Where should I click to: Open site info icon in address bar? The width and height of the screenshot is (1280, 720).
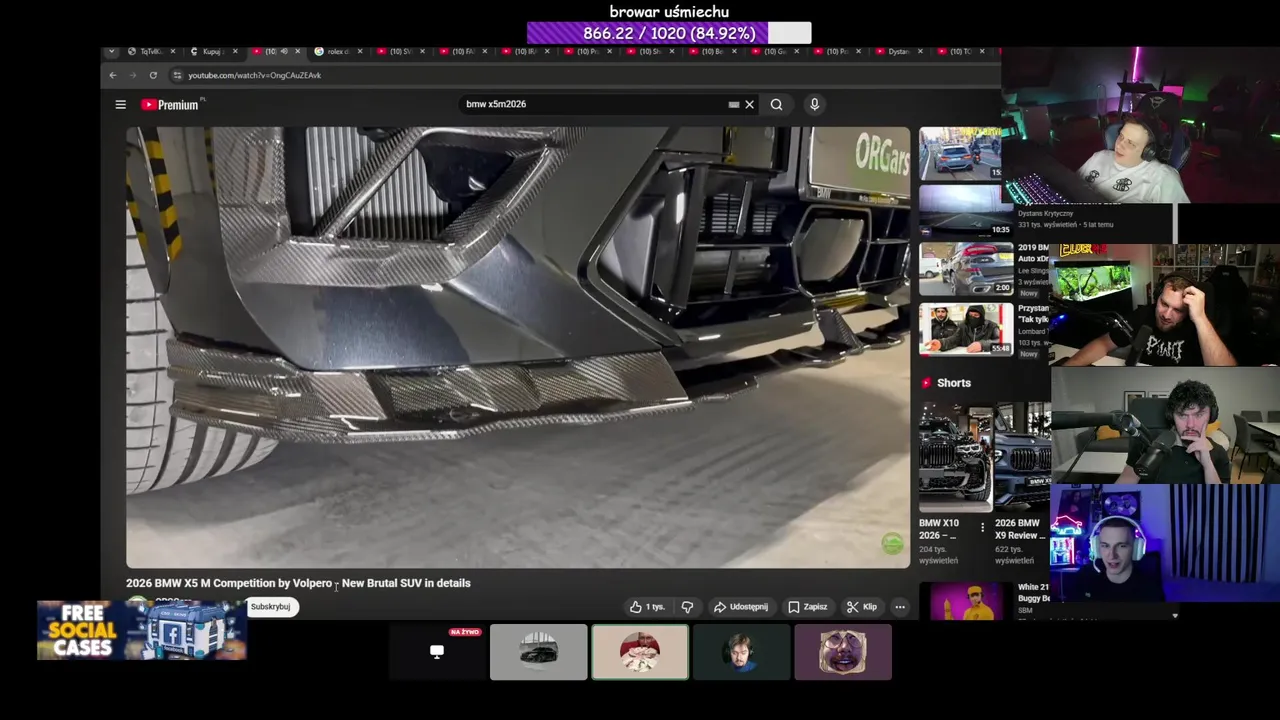click(177, 75)
